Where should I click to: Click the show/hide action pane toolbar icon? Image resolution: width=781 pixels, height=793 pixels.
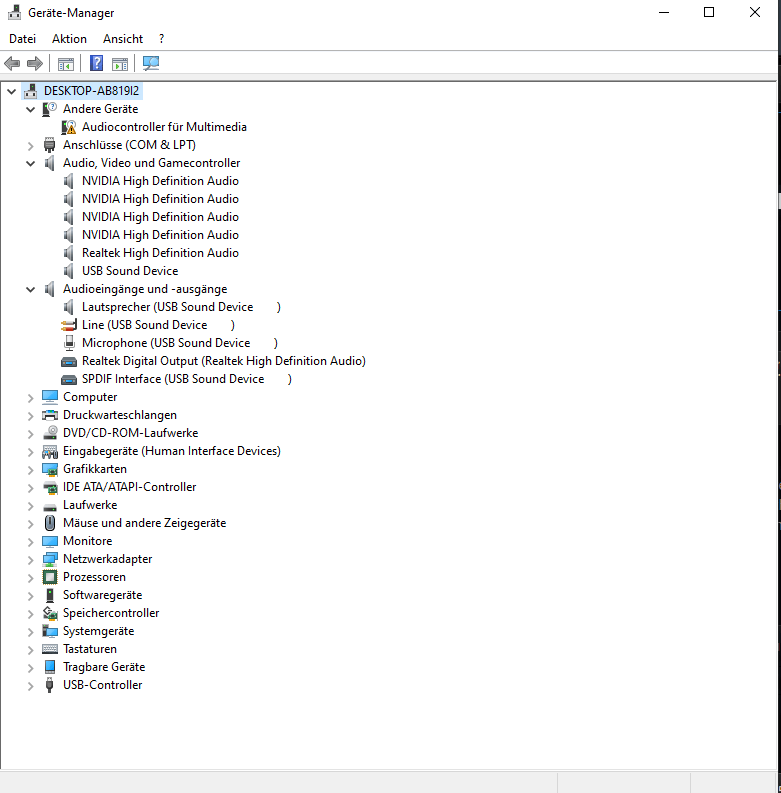[120, 64]
